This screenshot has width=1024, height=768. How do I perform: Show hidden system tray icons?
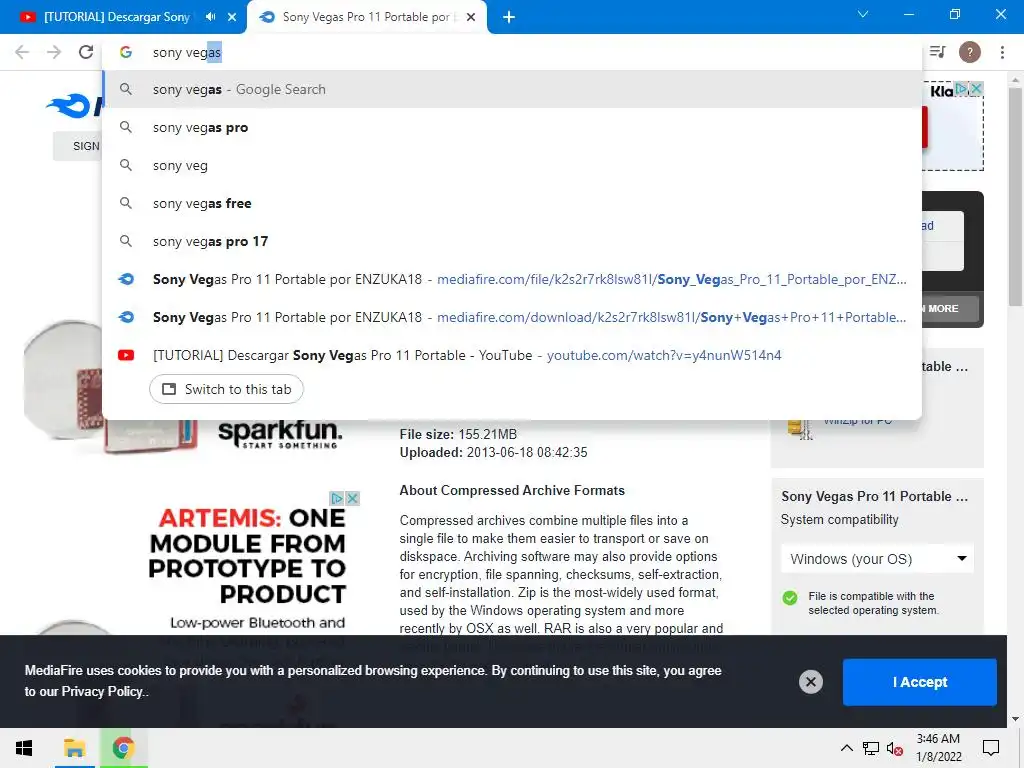click(x=846, y=748)
